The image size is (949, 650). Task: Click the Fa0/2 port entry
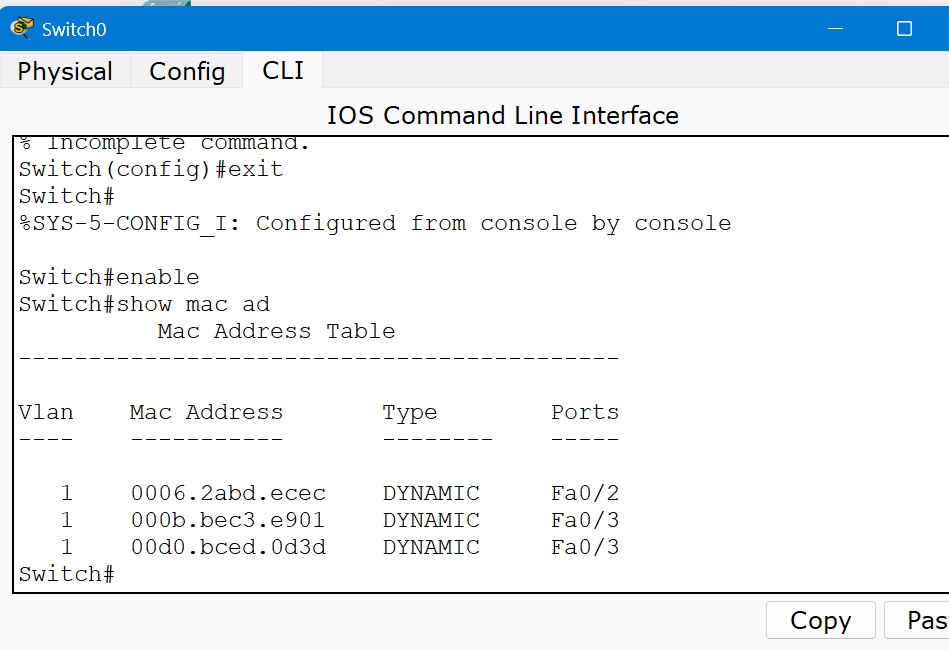pos(585,493)
